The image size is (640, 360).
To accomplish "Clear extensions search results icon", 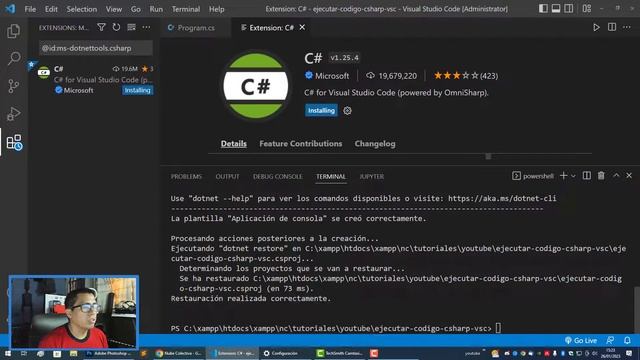I will (131, 27).
